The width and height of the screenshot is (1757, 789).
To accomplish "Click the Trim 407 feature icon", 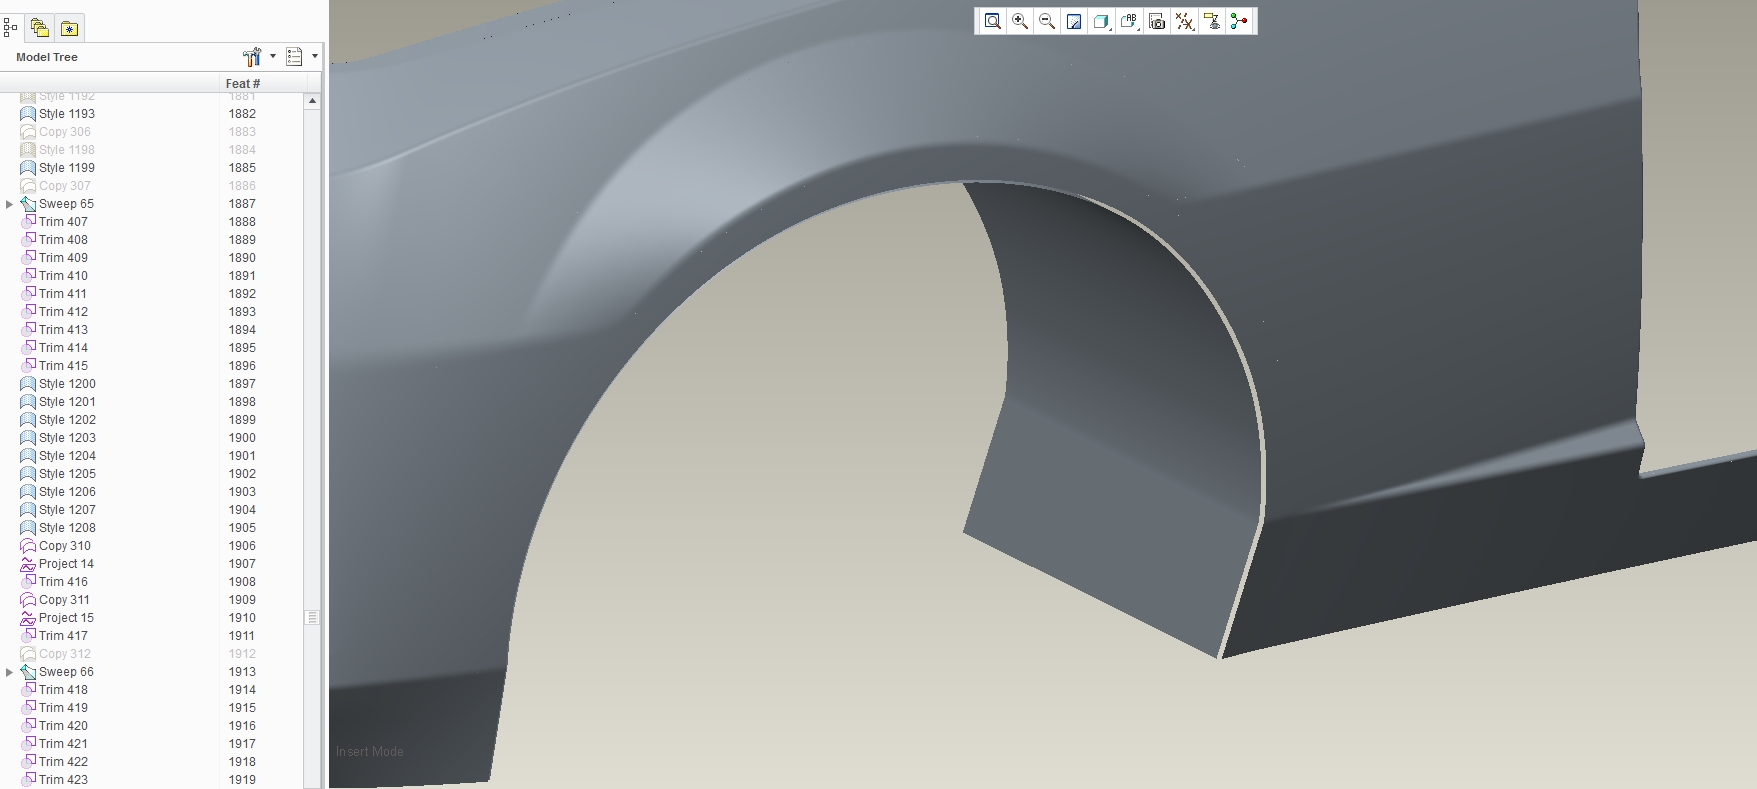I will tap(28, 222).
